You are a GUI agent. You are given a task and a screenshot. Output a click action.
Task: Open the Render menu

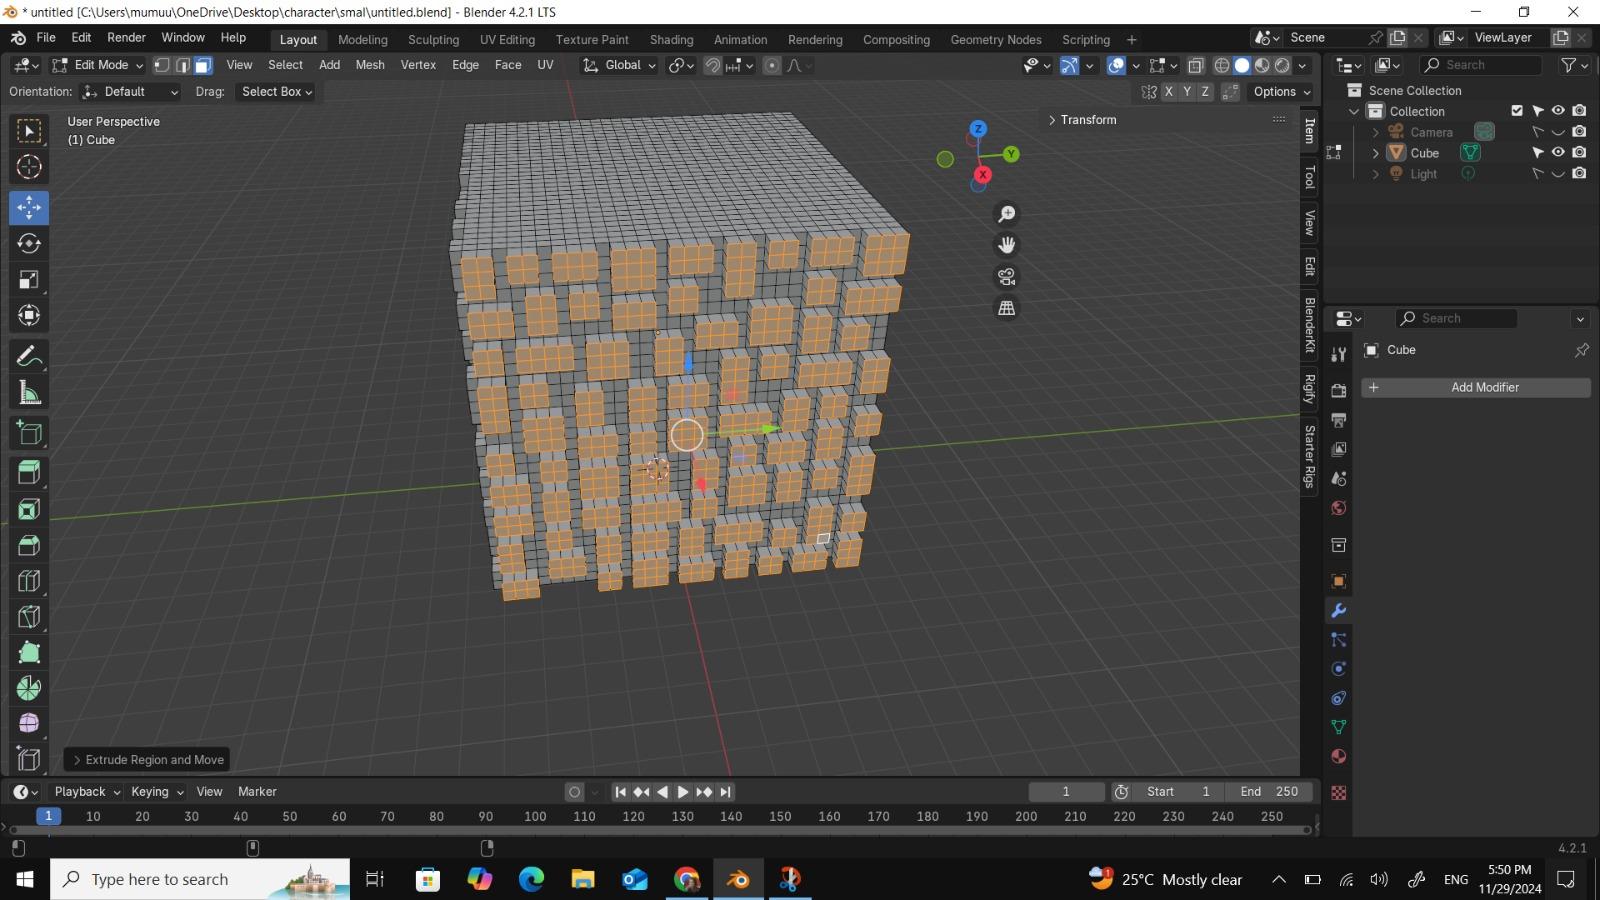126,38
